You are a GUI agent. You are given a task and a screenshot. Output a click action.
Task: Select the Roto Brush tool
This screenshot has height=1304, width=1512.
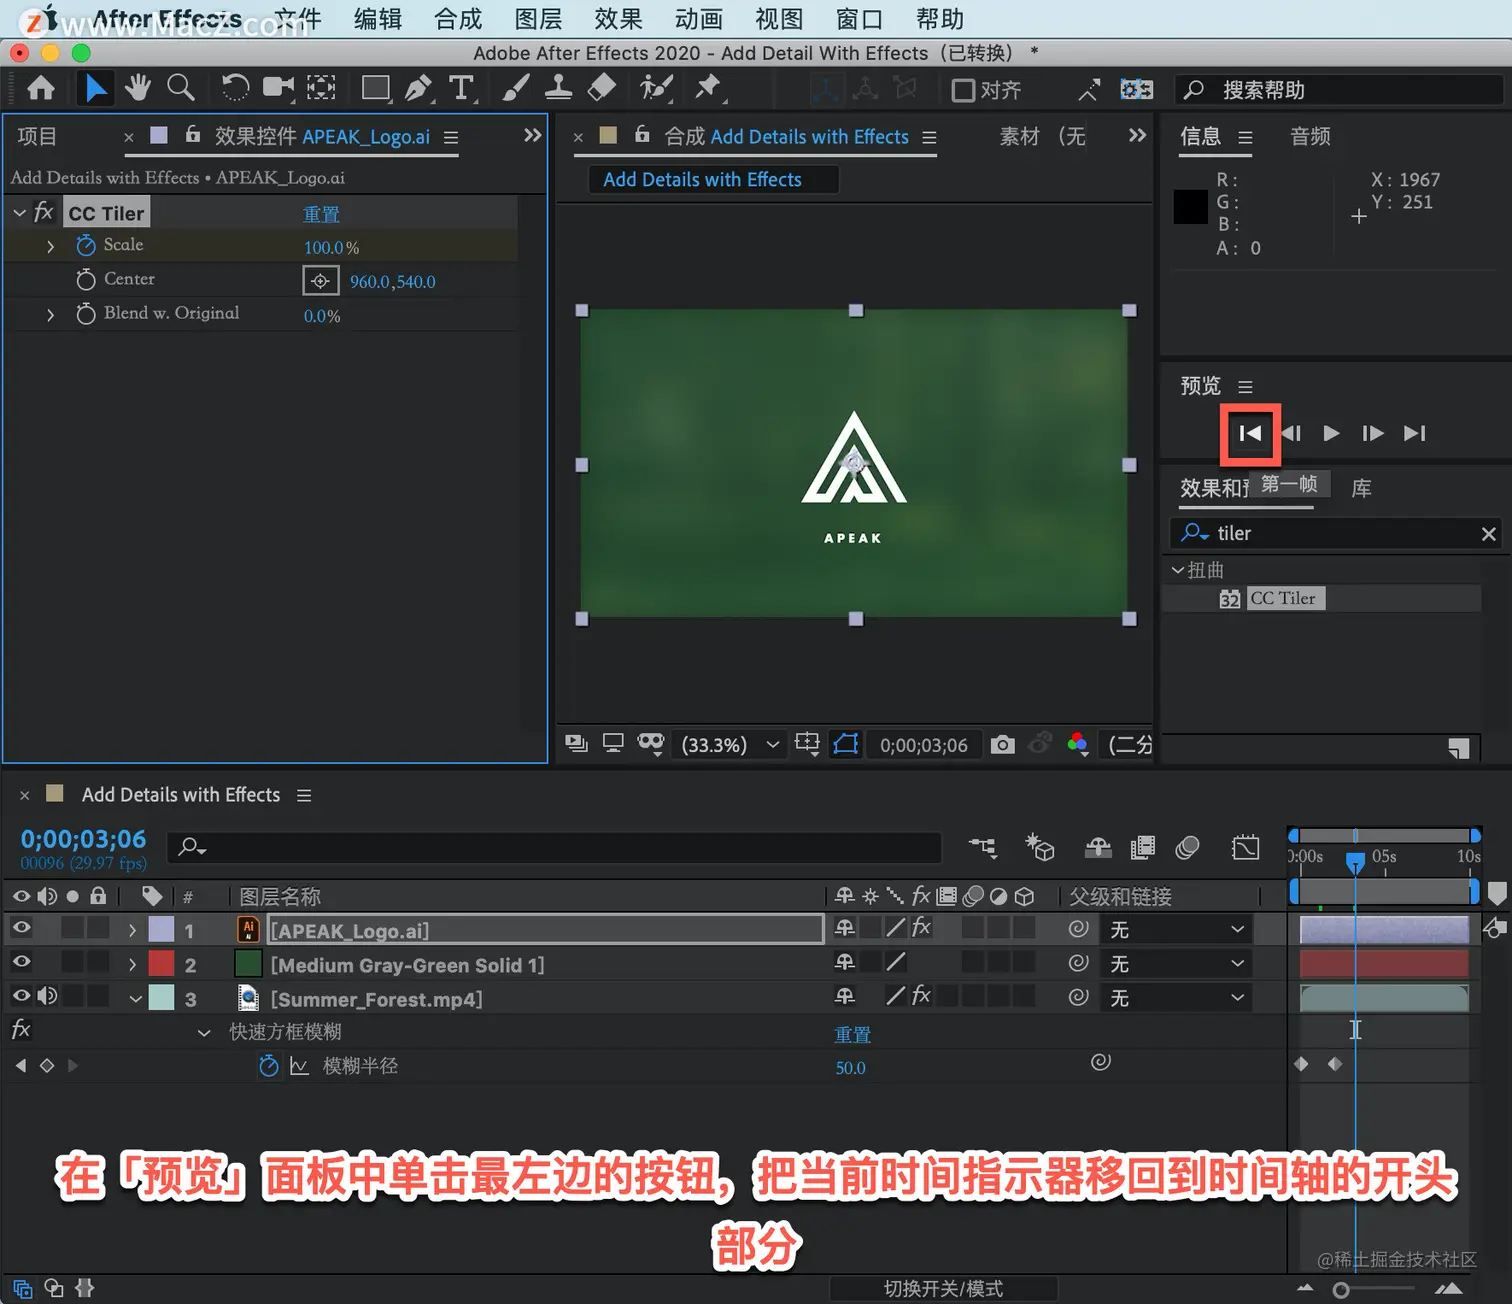[x=656, y=89]
